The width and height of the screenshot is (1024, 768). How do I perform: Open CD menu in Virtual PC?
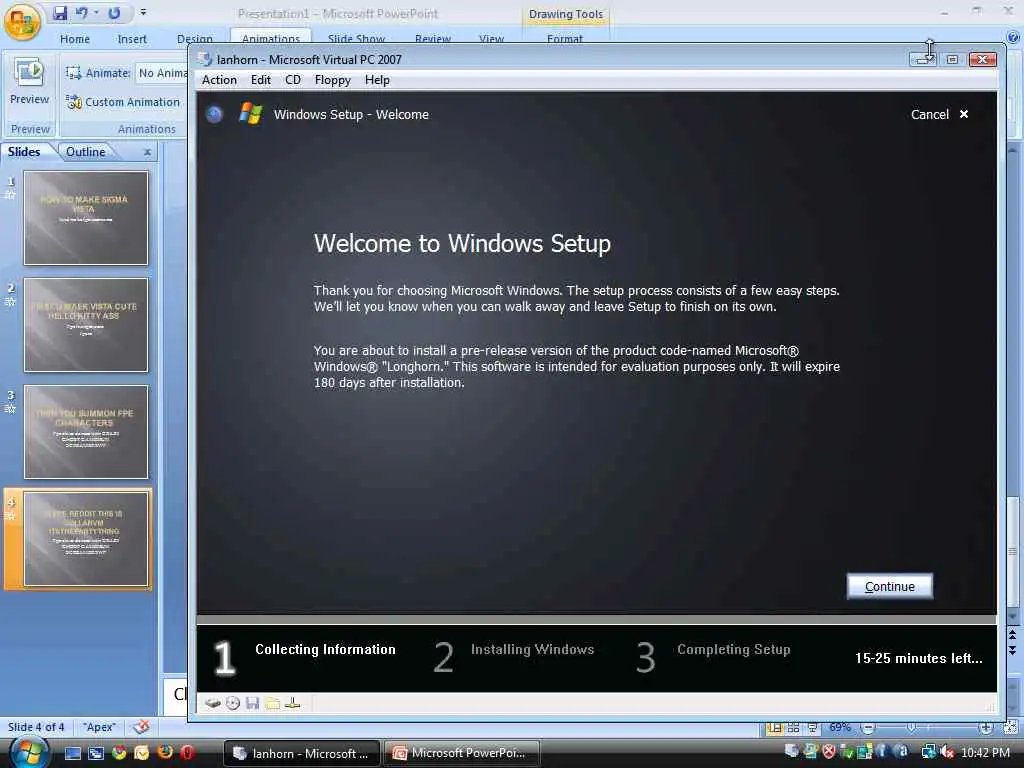click(293, 80)
